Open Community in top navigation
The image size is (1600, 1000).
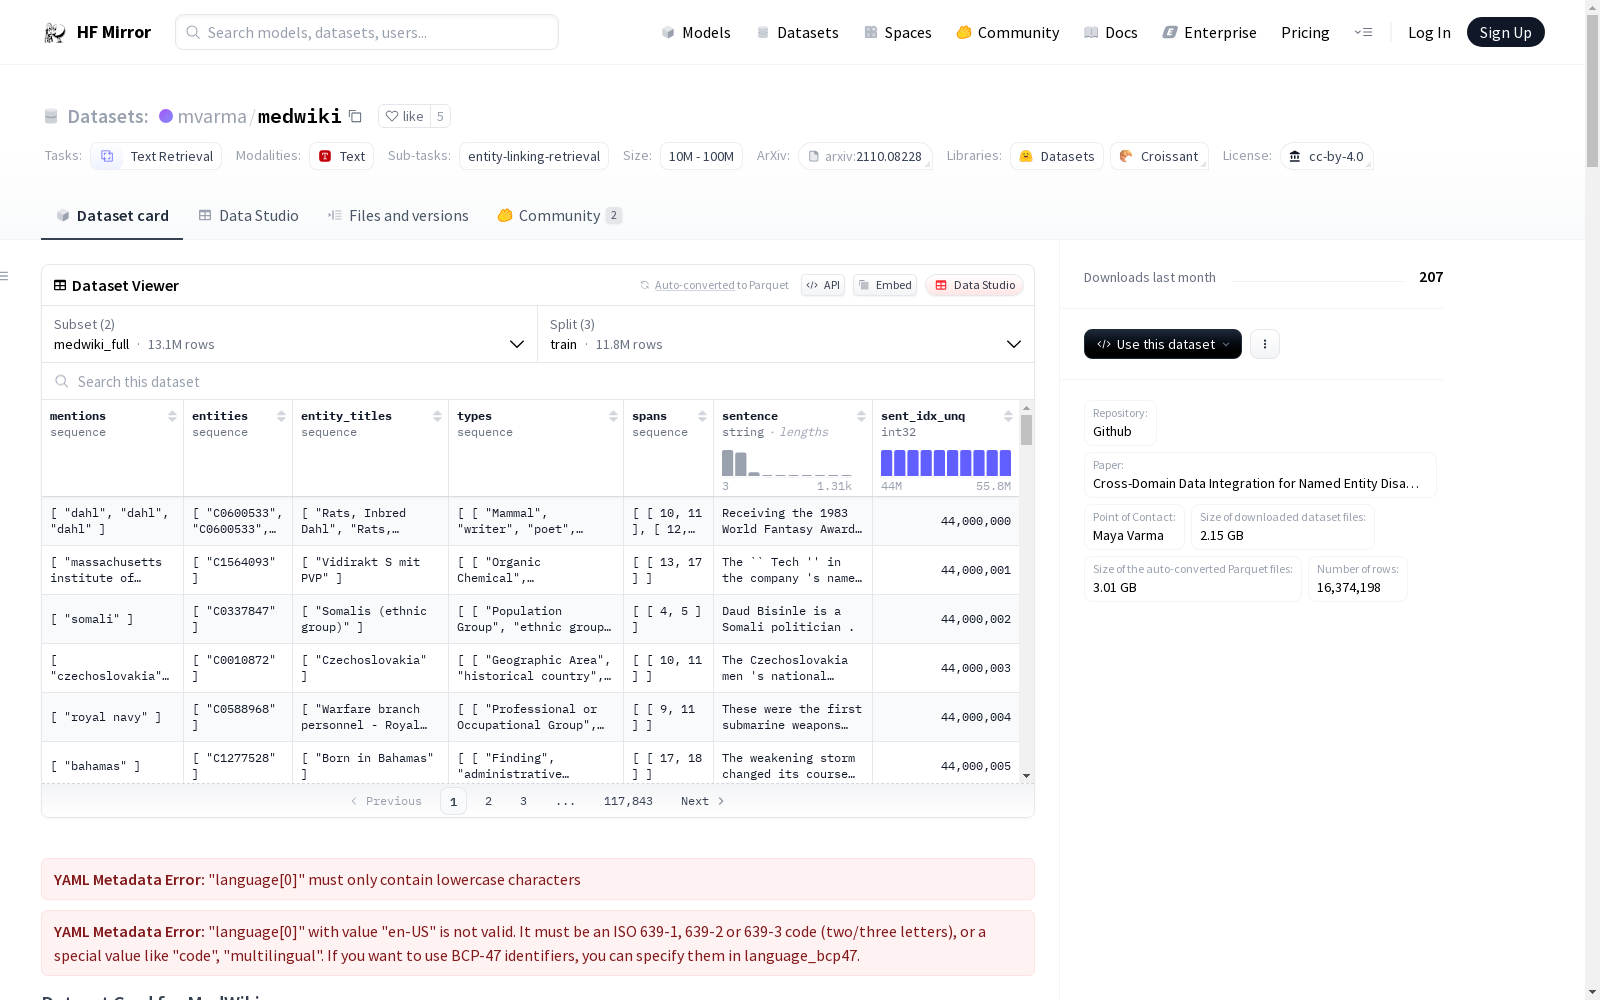(x=1008, y=33)
